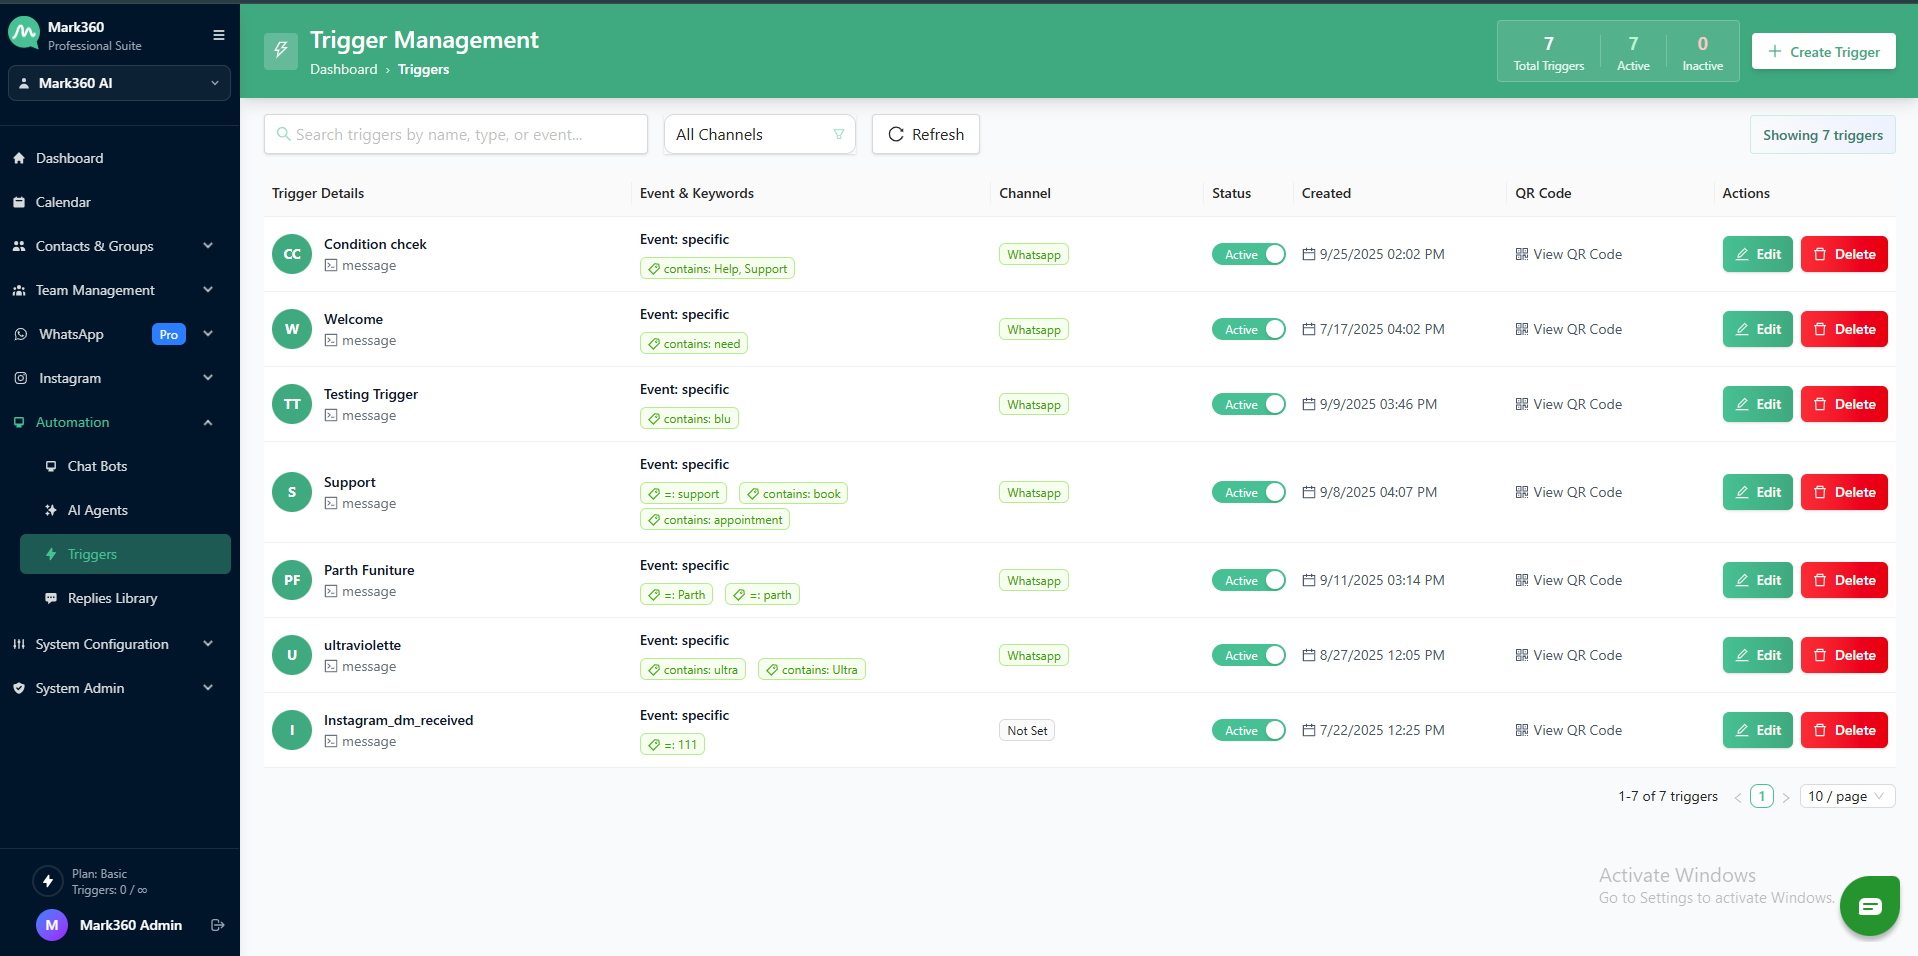Edit the Parth Funiture trigger
The image size is (1918, 956).
1757,580
